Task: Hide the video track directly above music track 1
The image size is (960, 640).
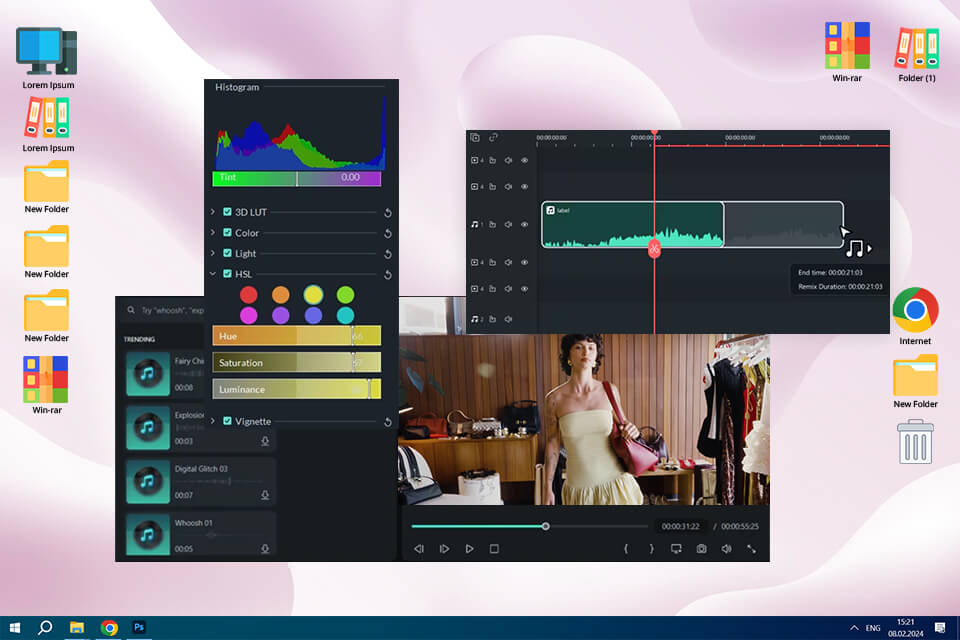Action: click(x=525, y=187)
